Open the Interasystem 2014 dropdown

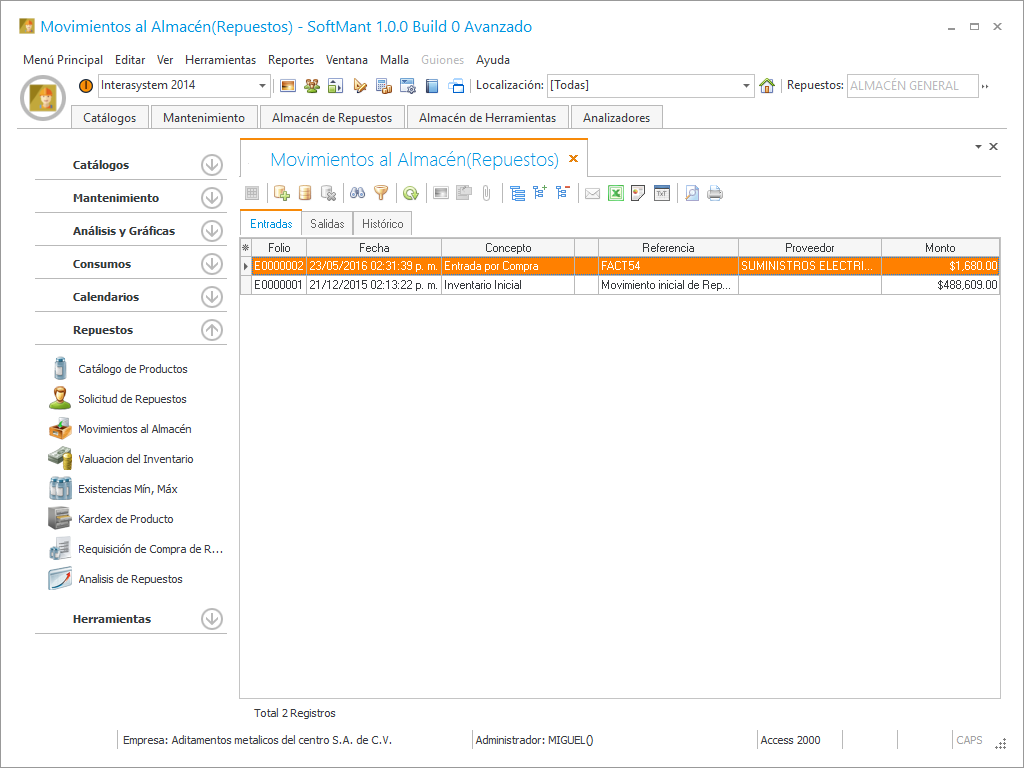(263, 86)
